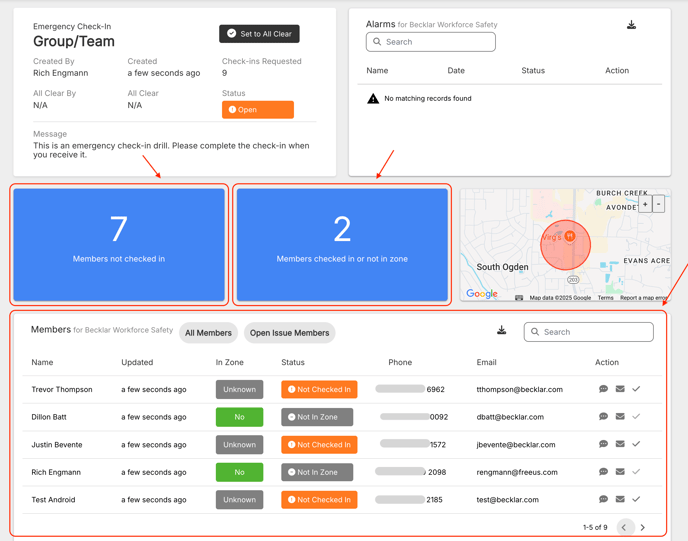Click green No zone badge for Rich Engmann
Image resolution: width=688 pixels, height=541 pixels.
(240, 473)
